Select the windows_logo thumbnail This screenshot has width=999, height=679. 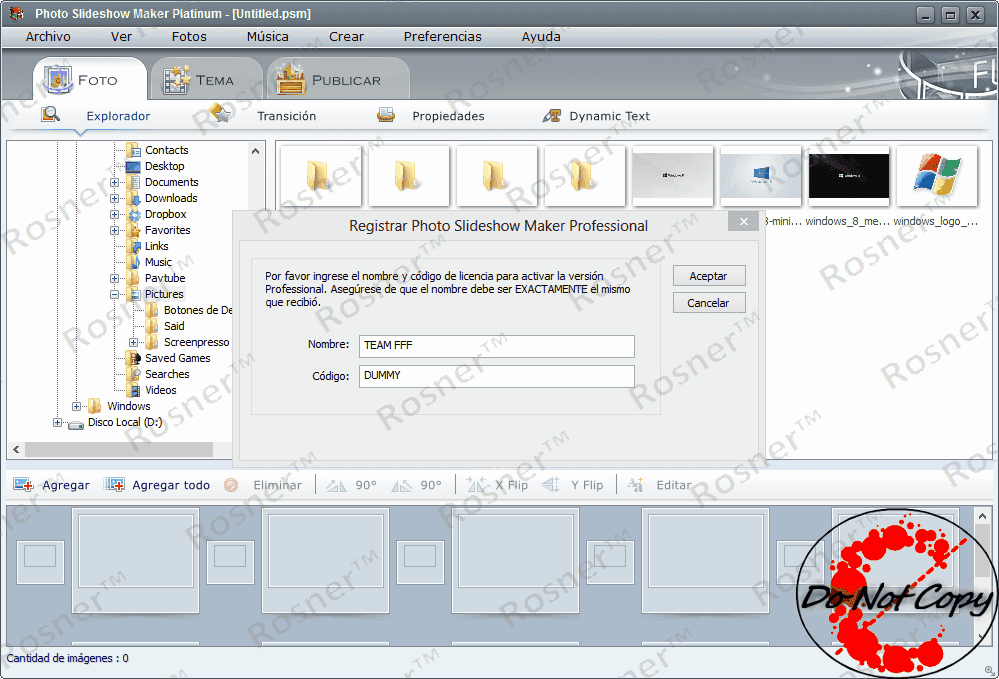pyautogui.click(x=937, y=176)
